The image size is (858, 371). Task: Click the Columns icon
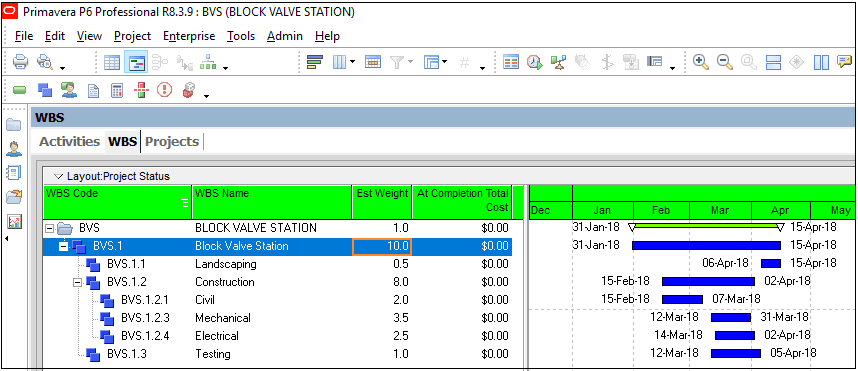point(340,62)
